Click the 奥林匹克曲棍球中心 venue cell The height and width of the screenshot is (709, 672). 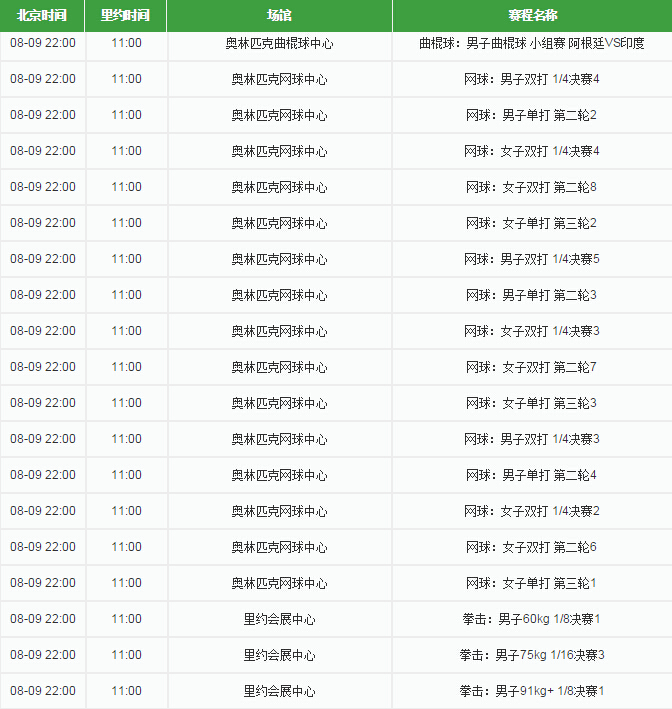click(279, 44)
